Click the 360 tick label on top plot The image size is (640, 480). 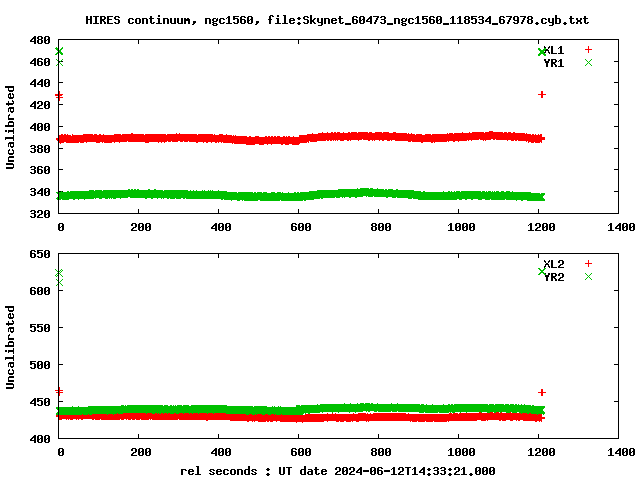pyautogui.click(x=40, y=170)
